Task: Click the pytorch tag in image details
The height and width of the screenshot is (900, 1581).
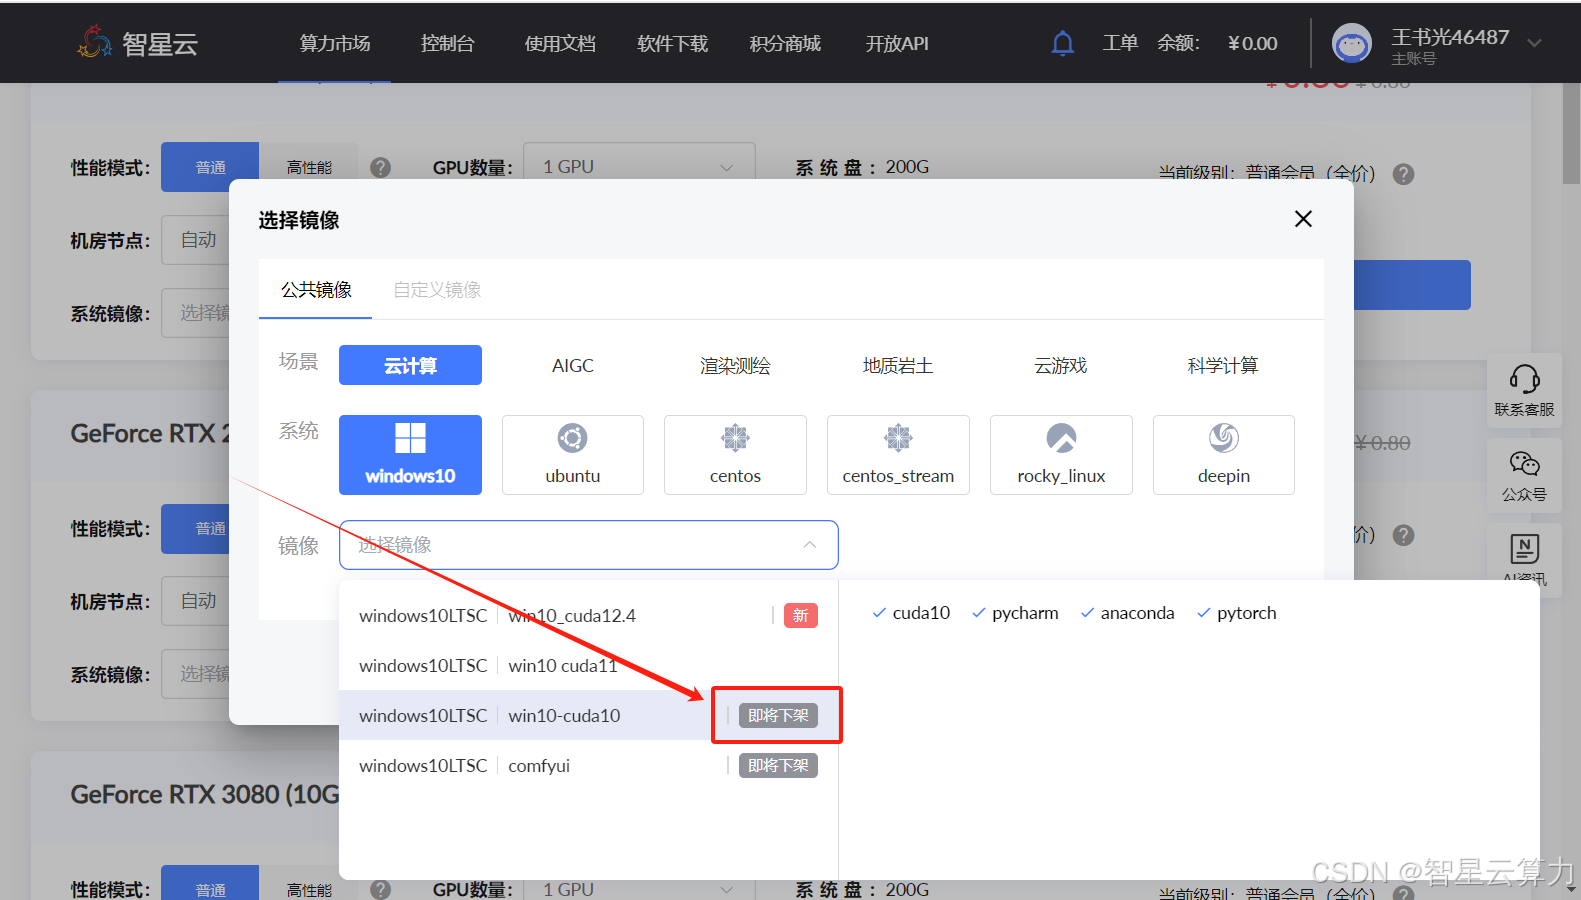Action: click(1237, 613)
